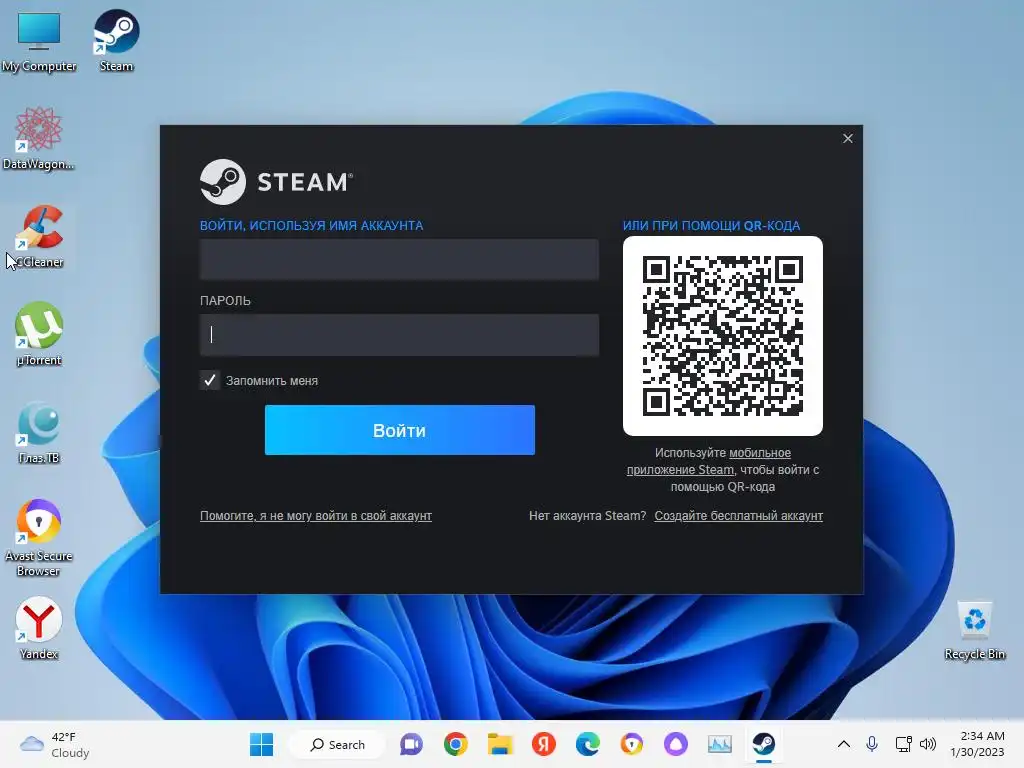This screenshot has width=1024, height=768.
Task: Open Avast Secure Browser in taskbar
Action: tap(632, 744)
